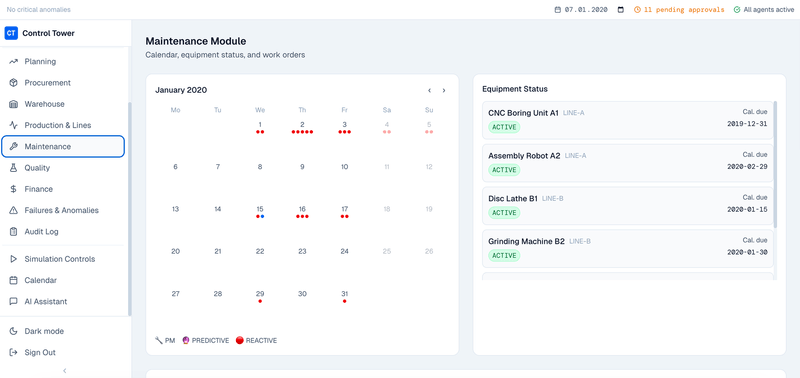The image size is (800, 378).
Task: Click the Procurement box icon
Action: [14, 83]
